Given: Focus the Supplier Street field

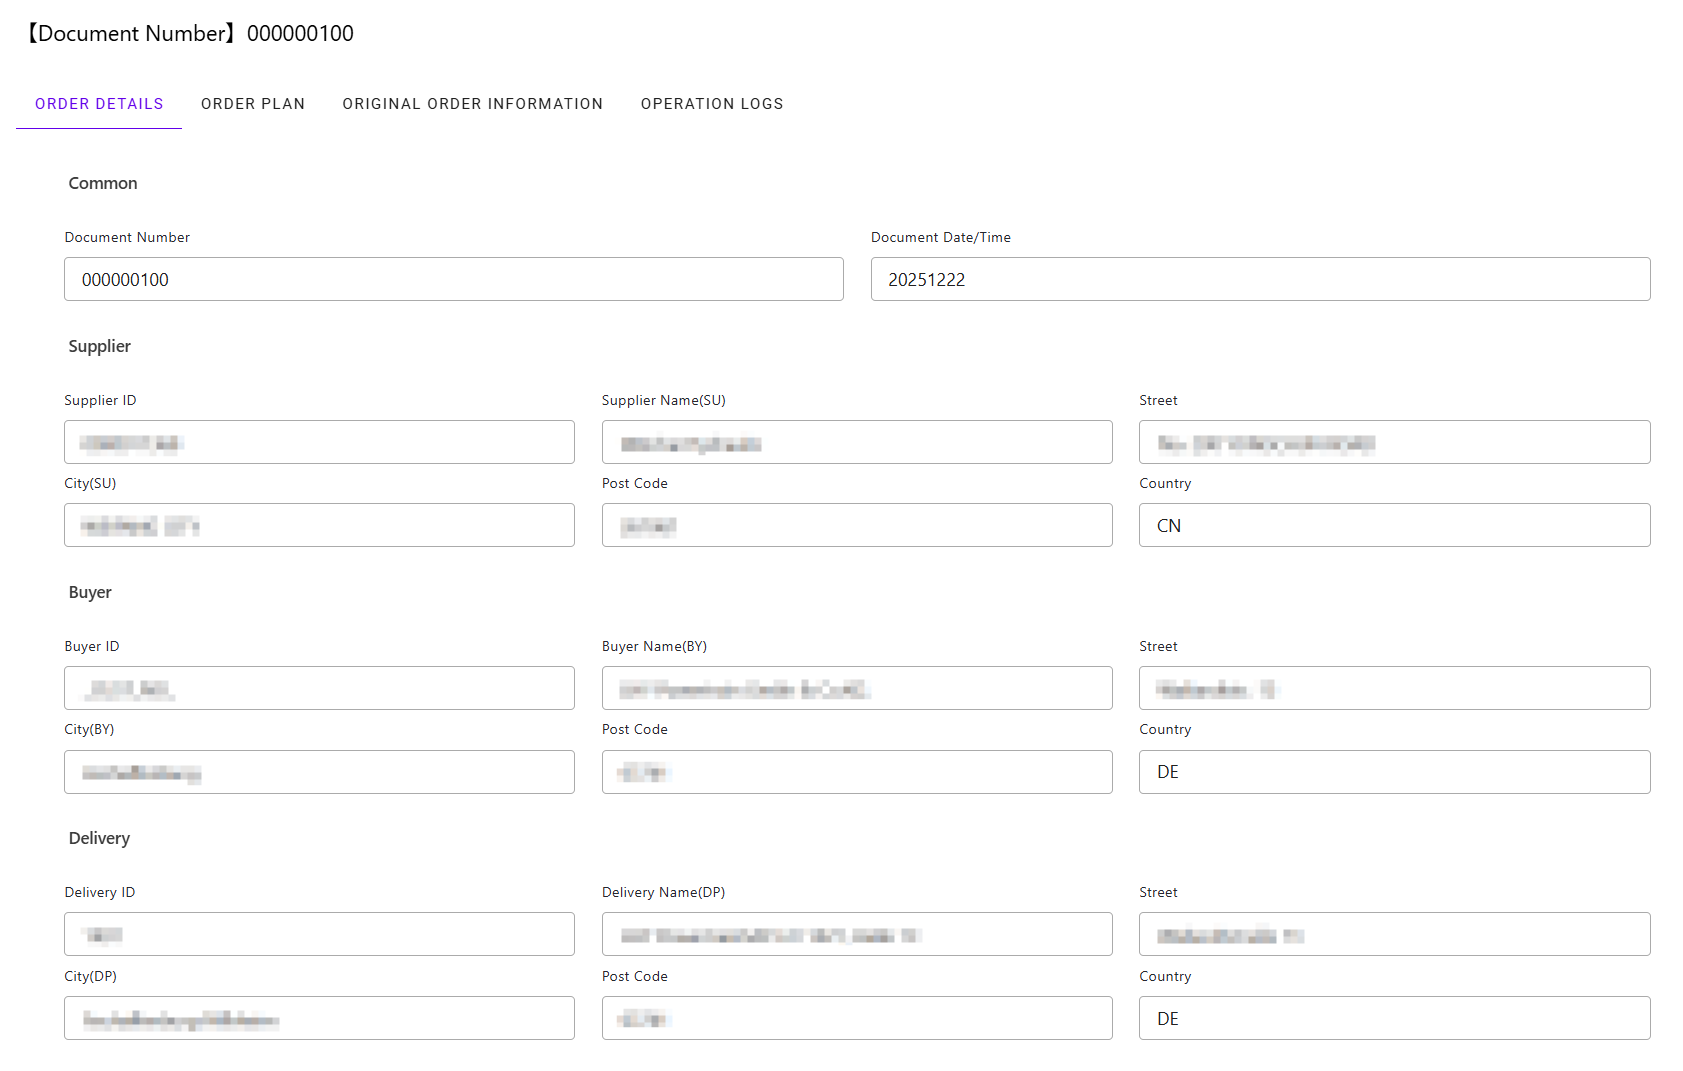Looking at the screenshot, I should [1393, 442].
